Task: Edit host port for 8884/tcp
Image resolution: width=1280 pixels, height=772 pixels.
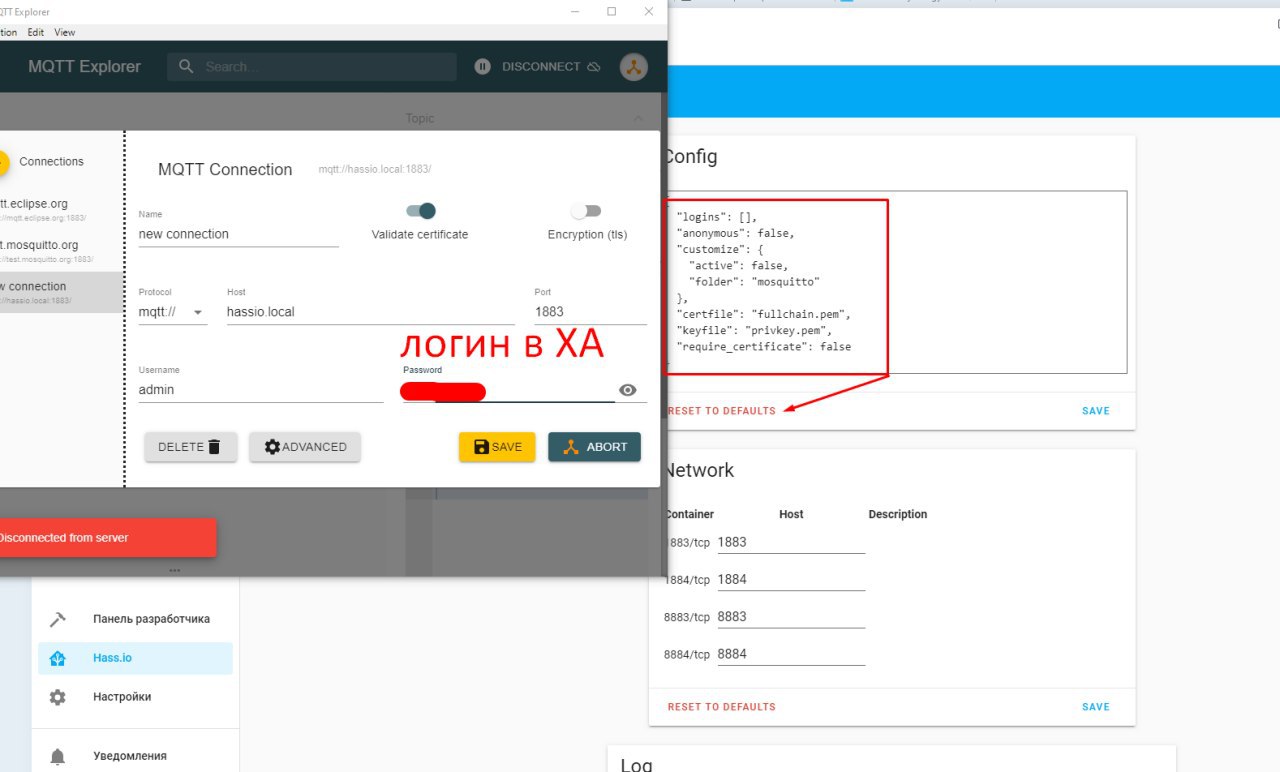Action: [790, 654]
